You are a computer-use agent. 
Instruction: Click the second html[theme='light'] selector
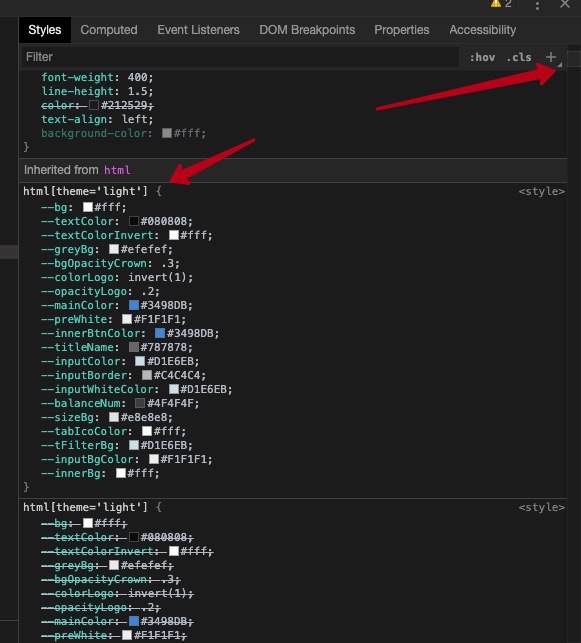(85, 508)
